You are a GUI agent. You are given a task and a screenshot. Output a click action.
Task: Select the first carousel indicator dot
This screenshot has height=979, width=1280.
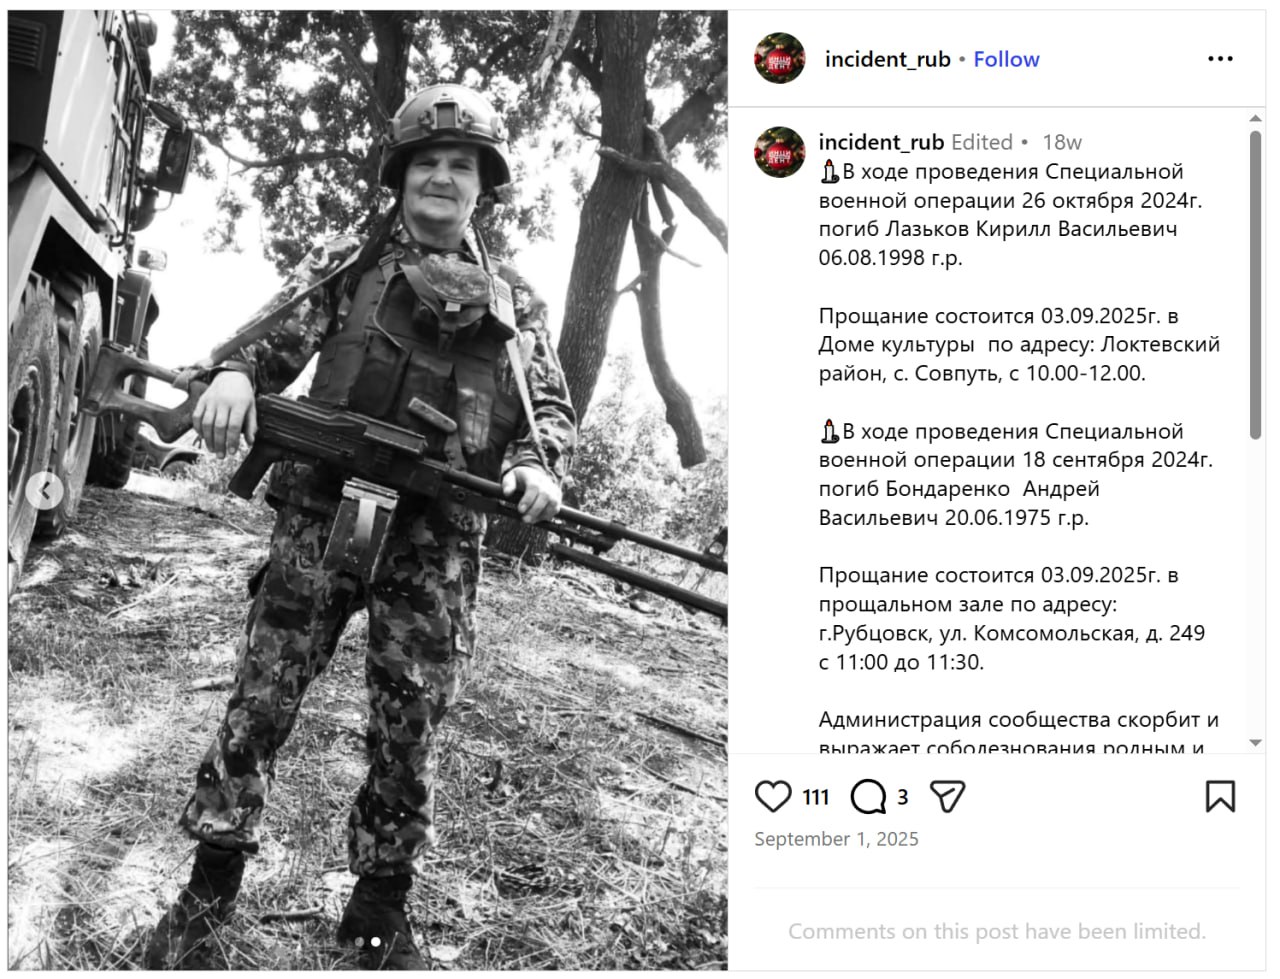[x=360, y=941]
